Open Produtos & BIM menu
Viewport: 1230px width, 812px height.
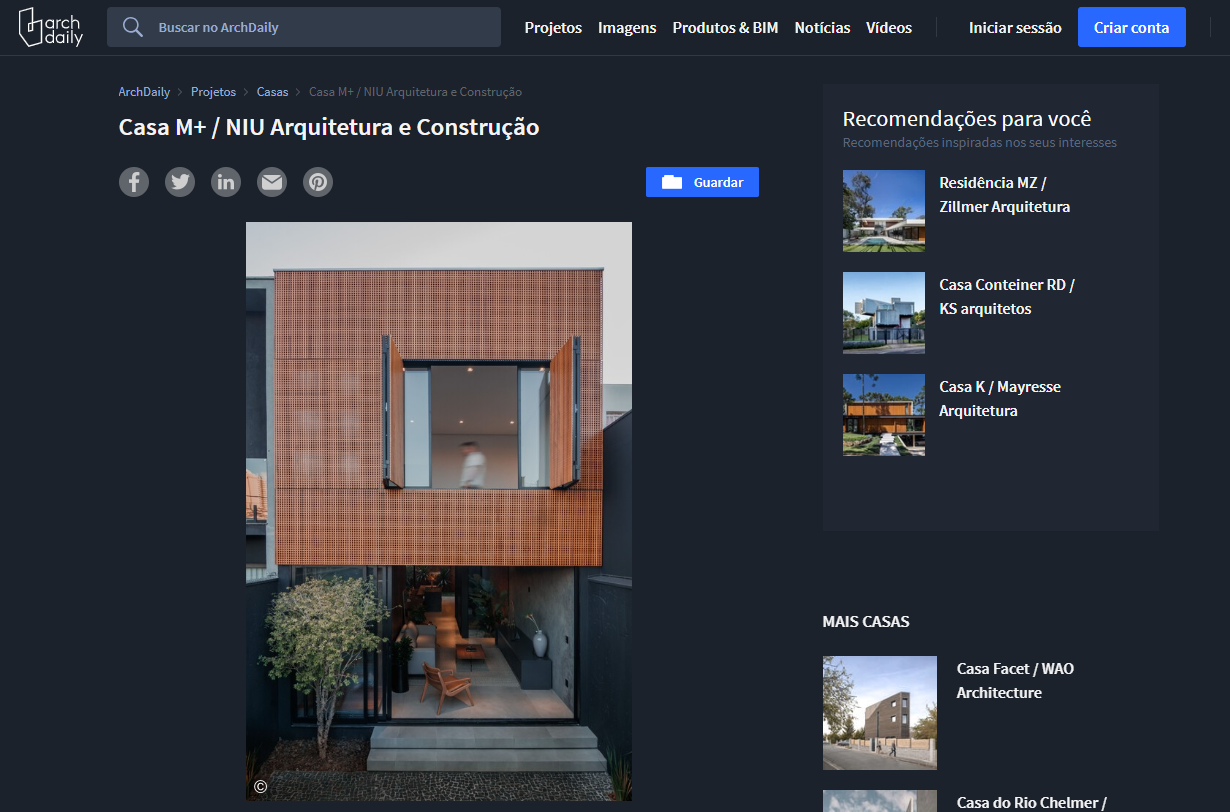point(725,28)
